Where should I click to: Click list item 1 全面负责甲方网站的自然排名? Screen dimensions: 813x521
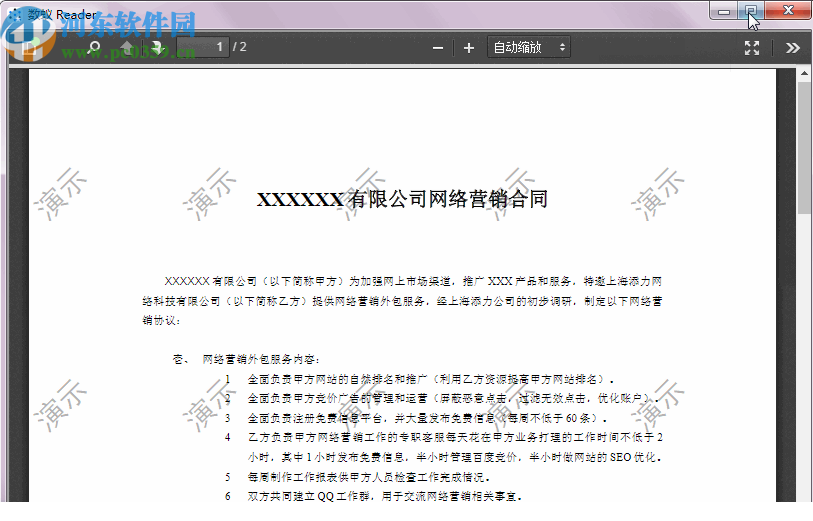coord(419,379)
